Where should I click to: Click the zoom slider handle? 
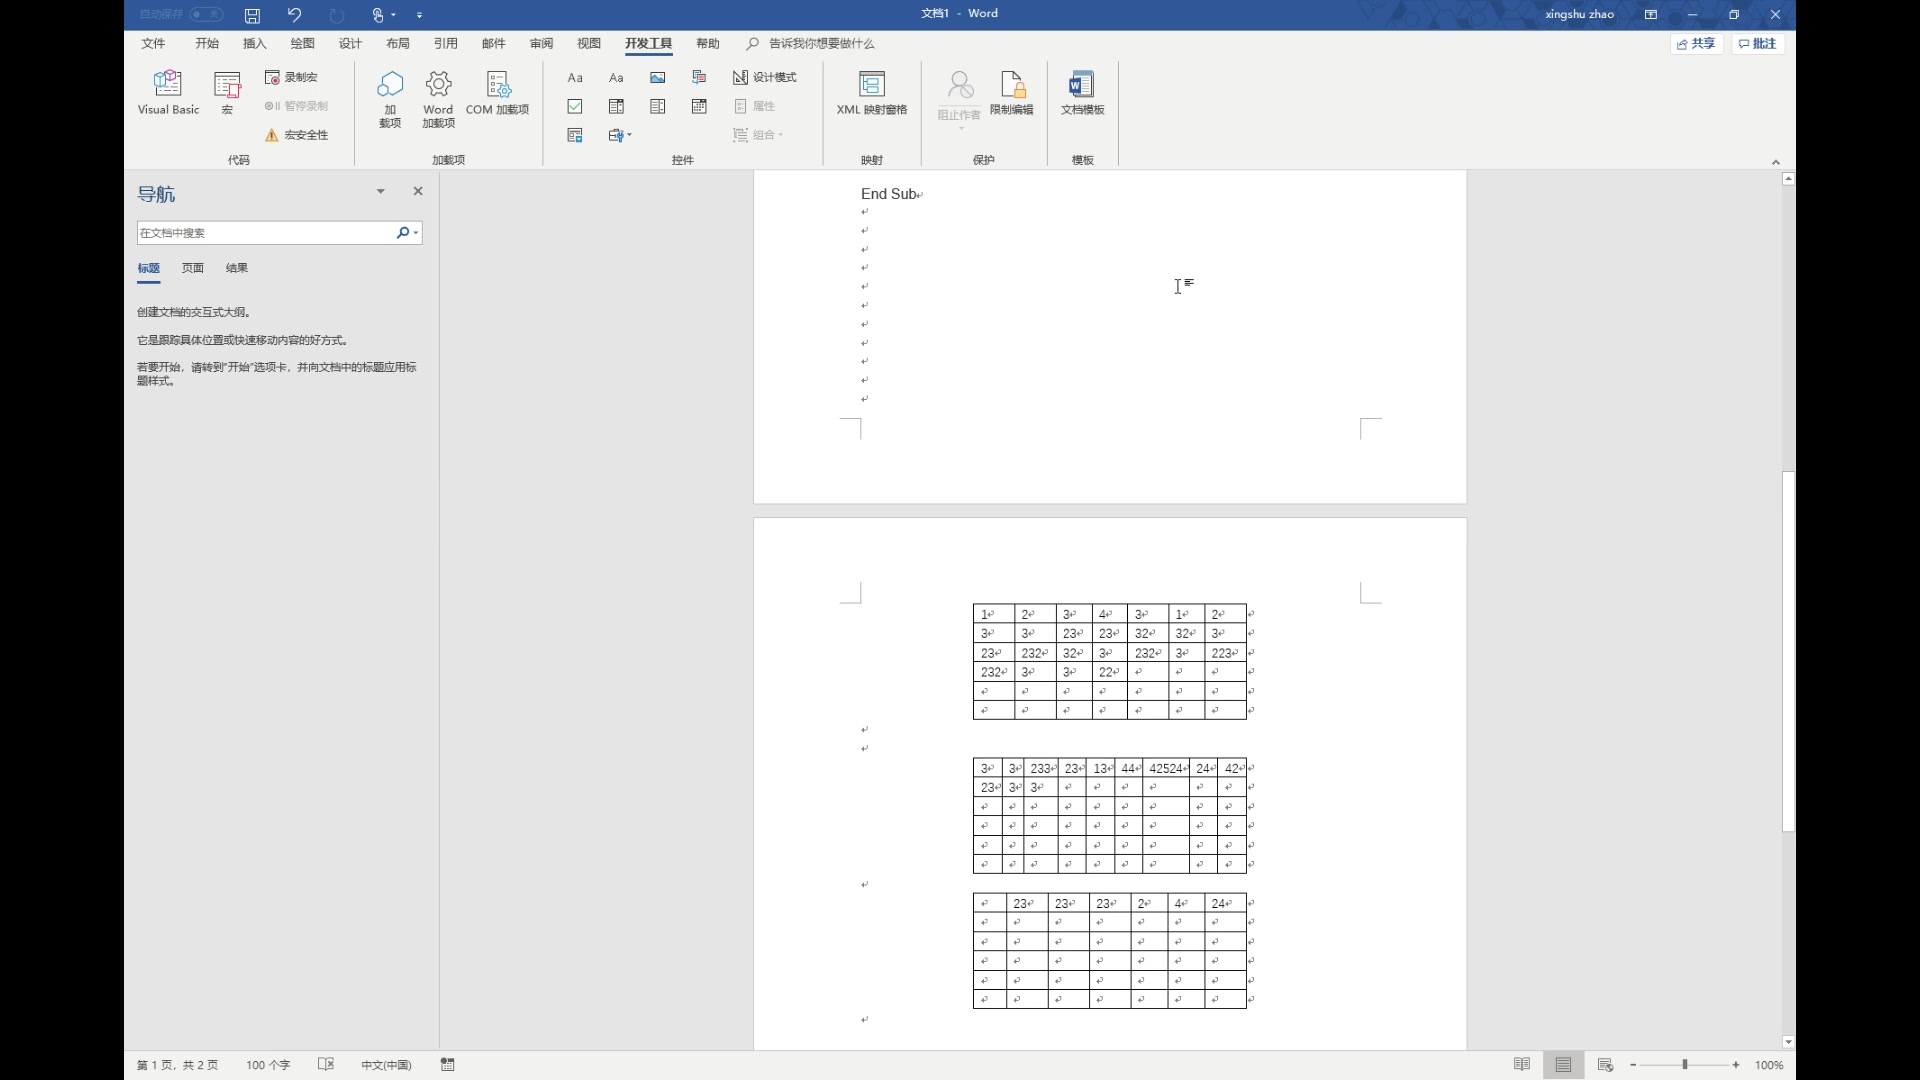(1685, 1065)
